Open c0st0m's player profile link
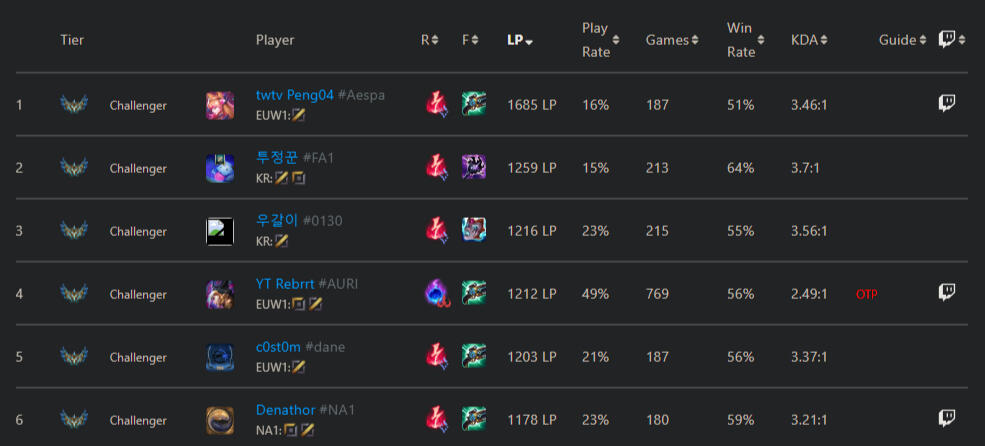The image size is (985, 446). tap(278, 347)
